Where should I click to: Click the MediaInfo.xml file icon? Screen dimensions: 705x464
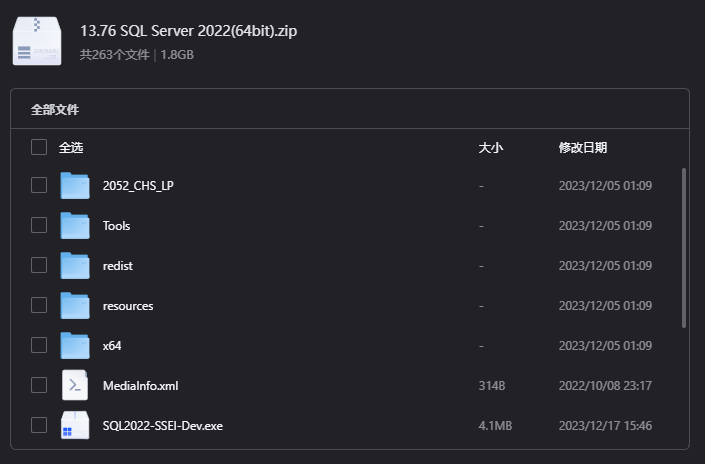pos(75,385)
